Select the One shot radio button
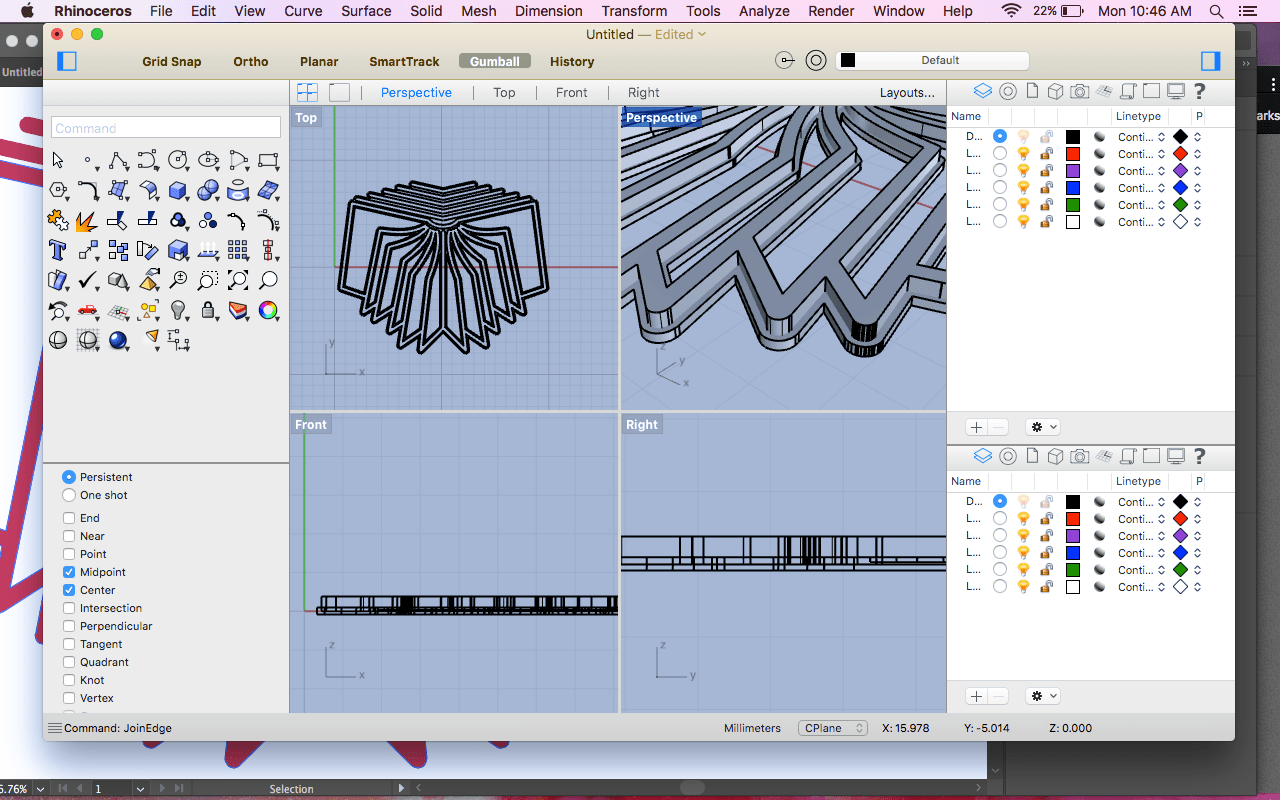 tap(69, 495)
